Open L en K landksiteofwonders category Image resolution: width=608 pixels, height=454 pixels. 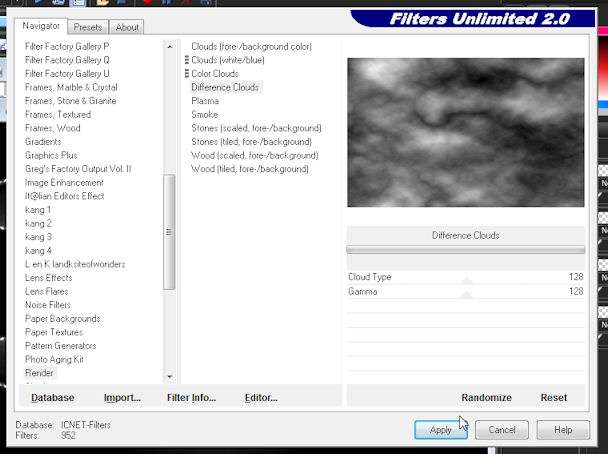tap(75, 264)
